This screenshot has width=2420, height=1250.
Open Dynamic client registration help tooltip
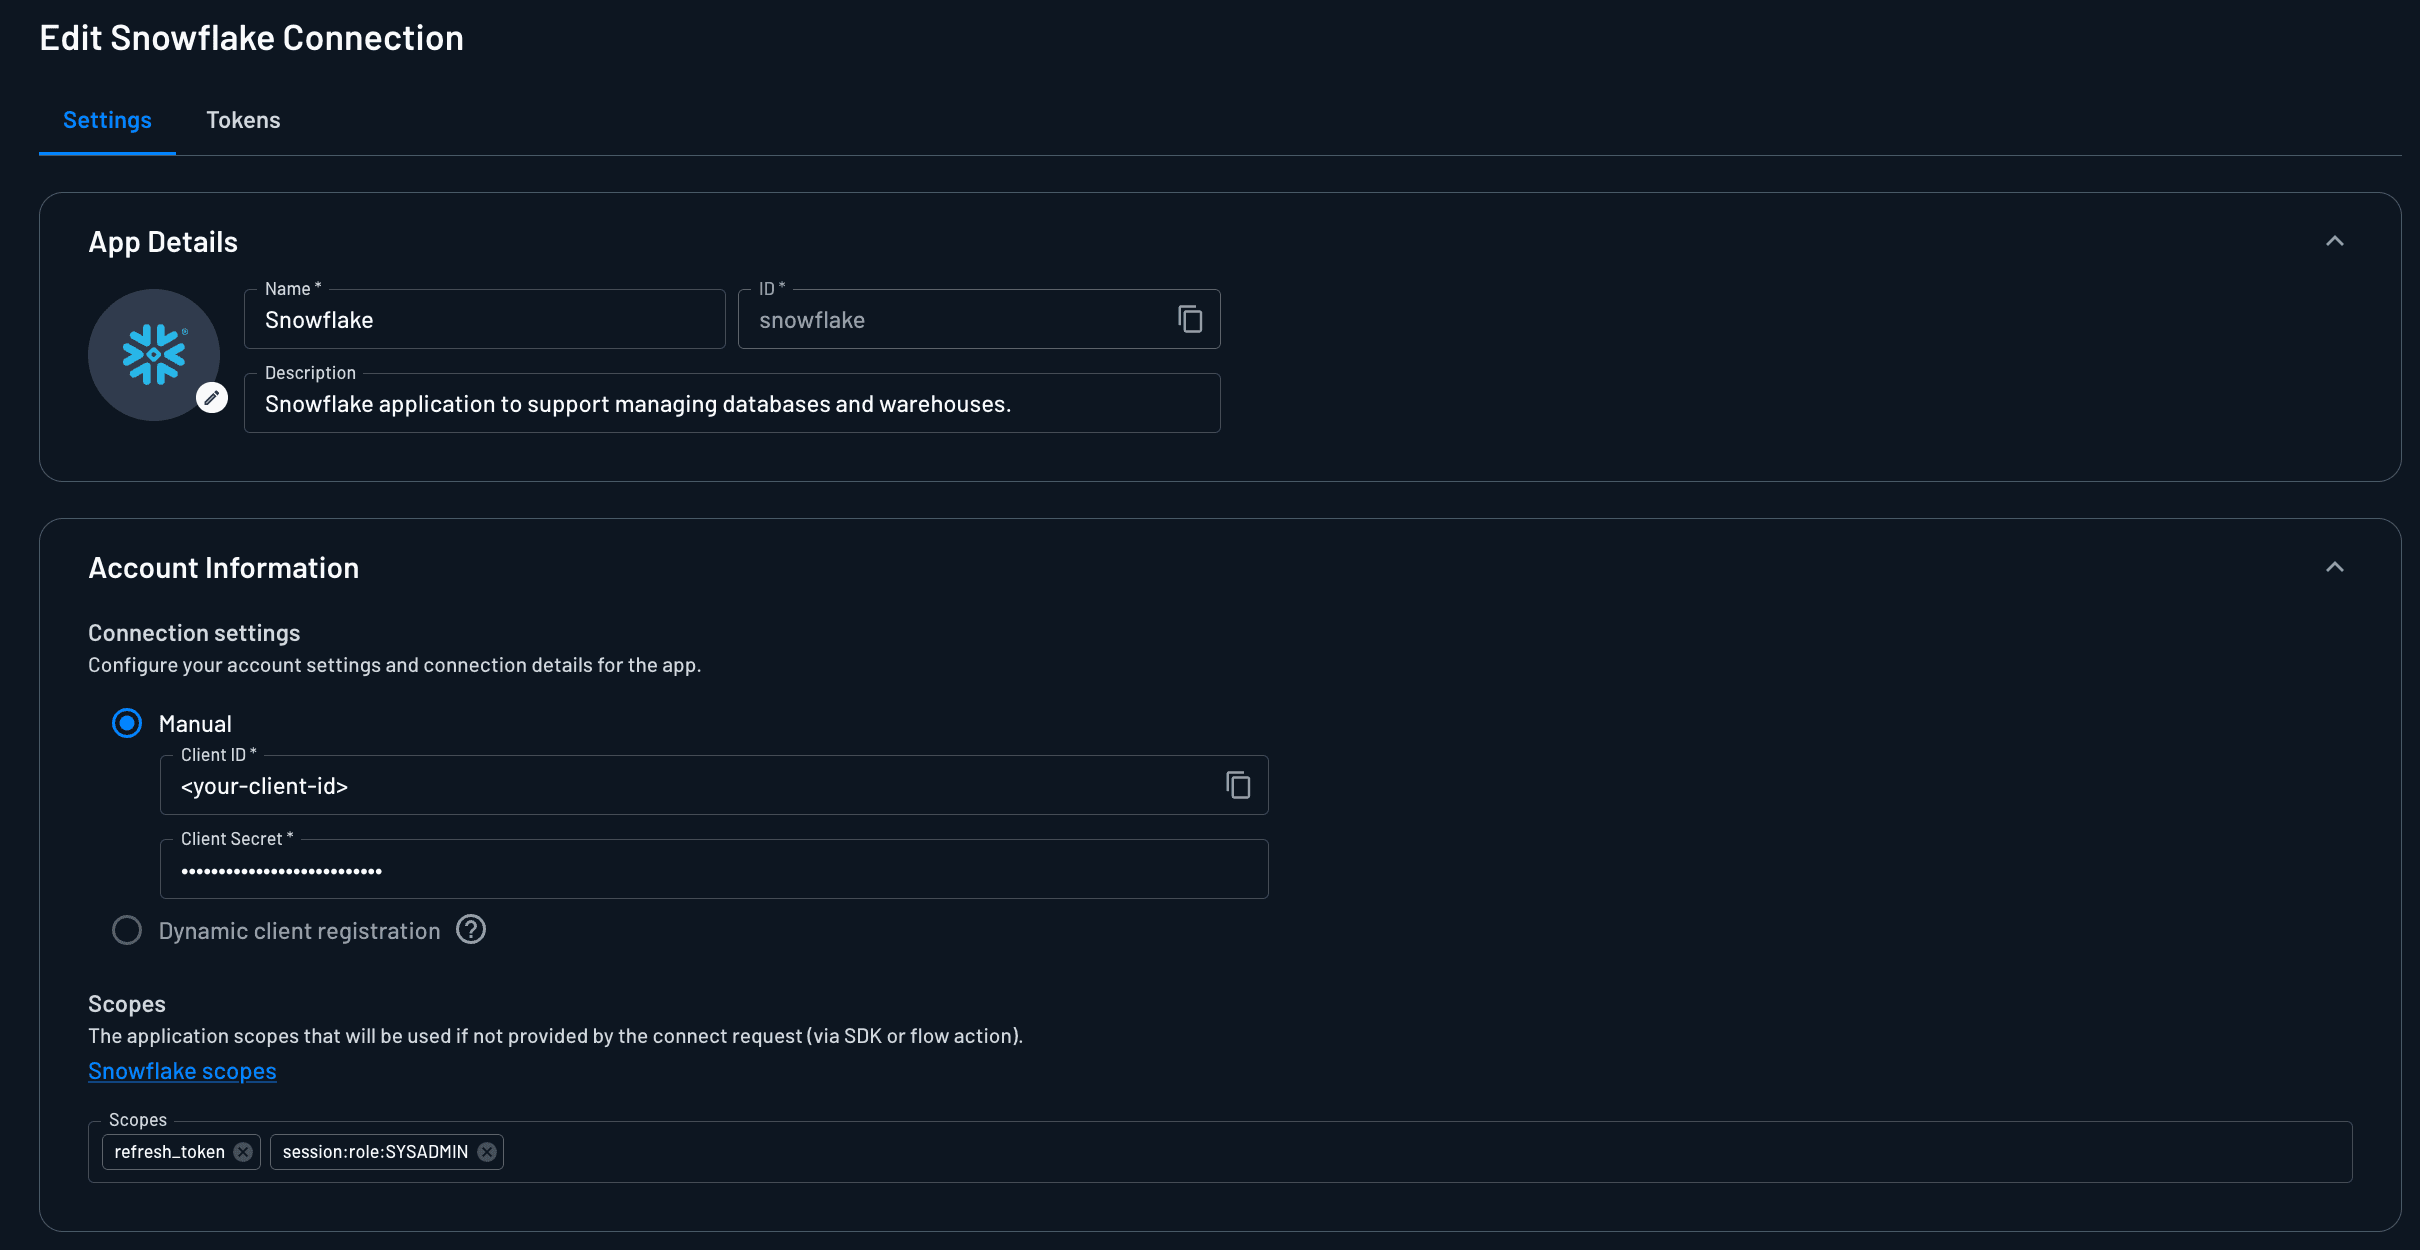471,930
